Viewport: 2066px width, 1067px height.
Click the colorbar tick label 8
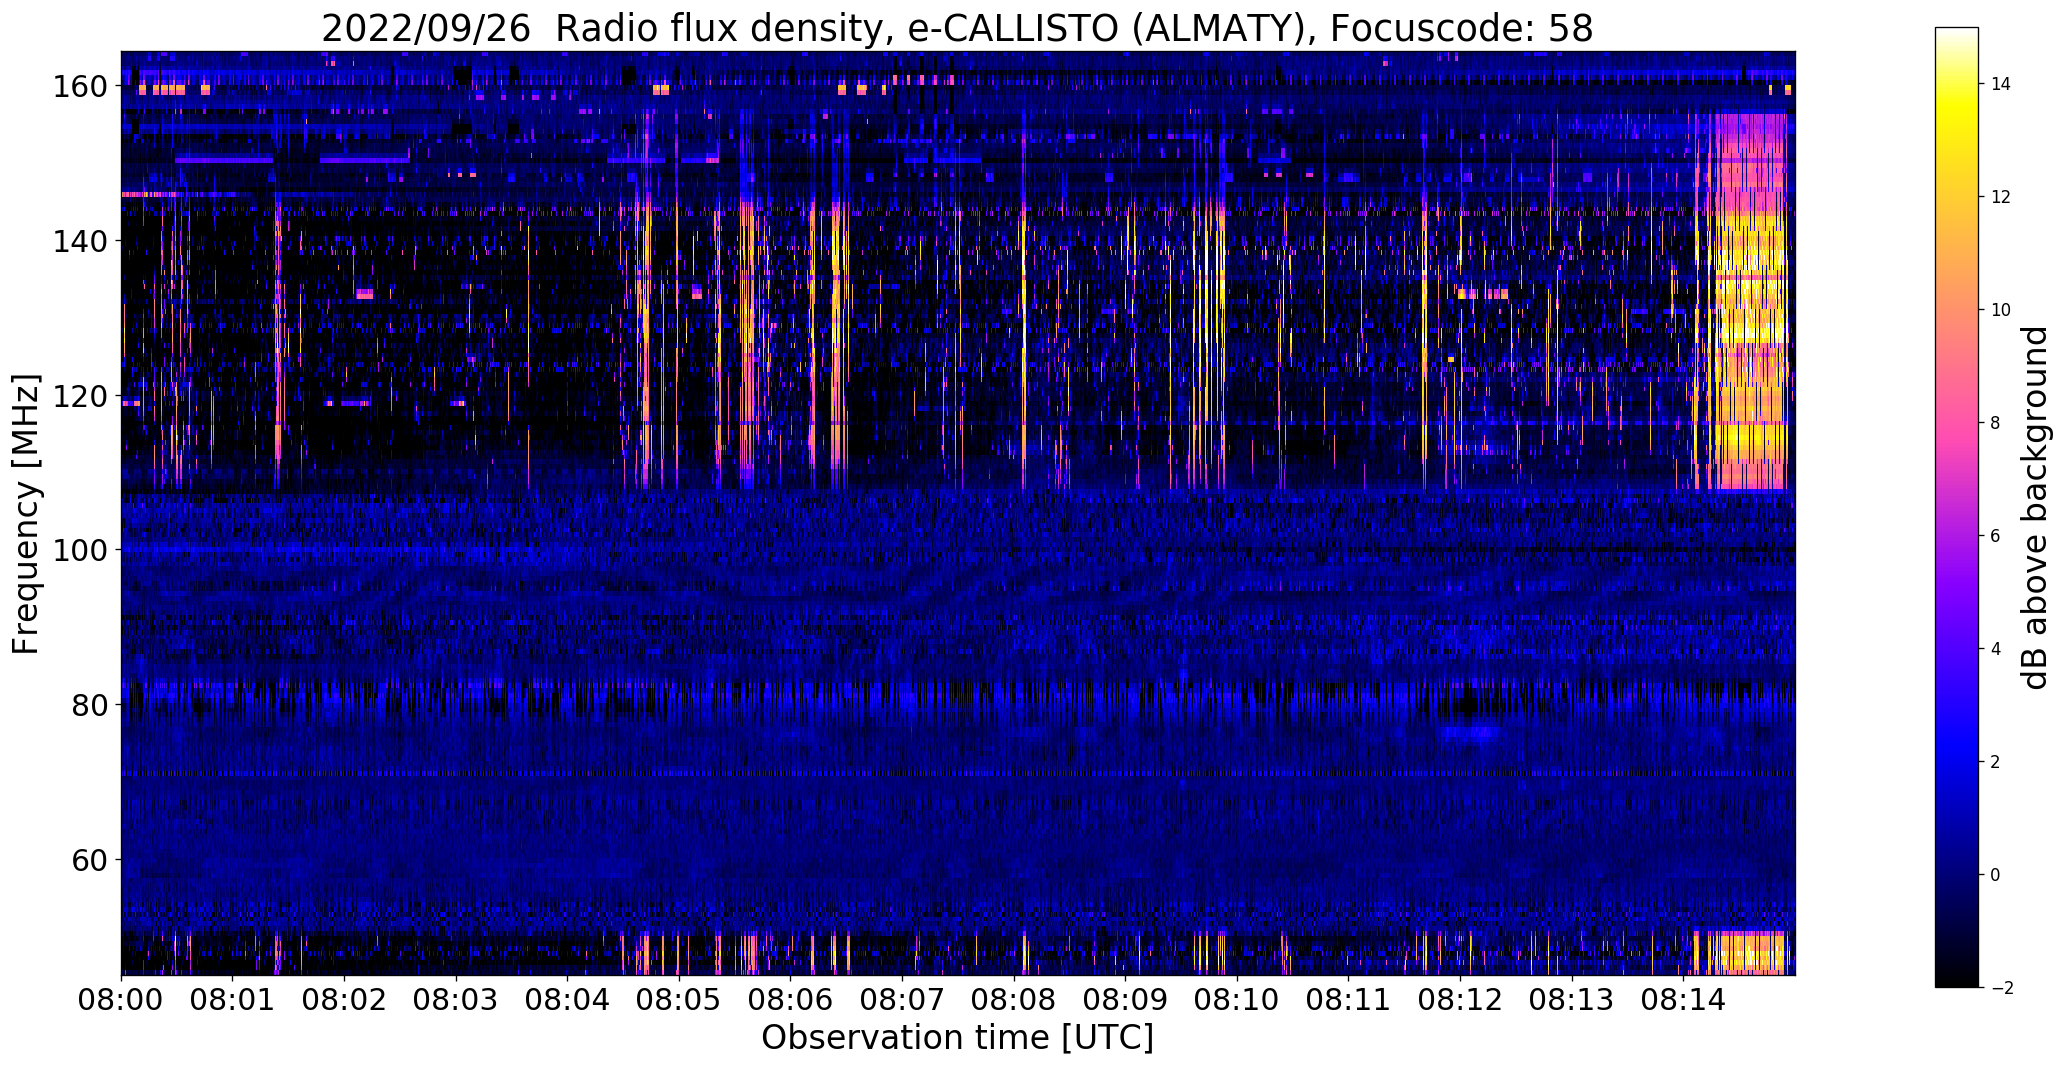click(1996, 423)
